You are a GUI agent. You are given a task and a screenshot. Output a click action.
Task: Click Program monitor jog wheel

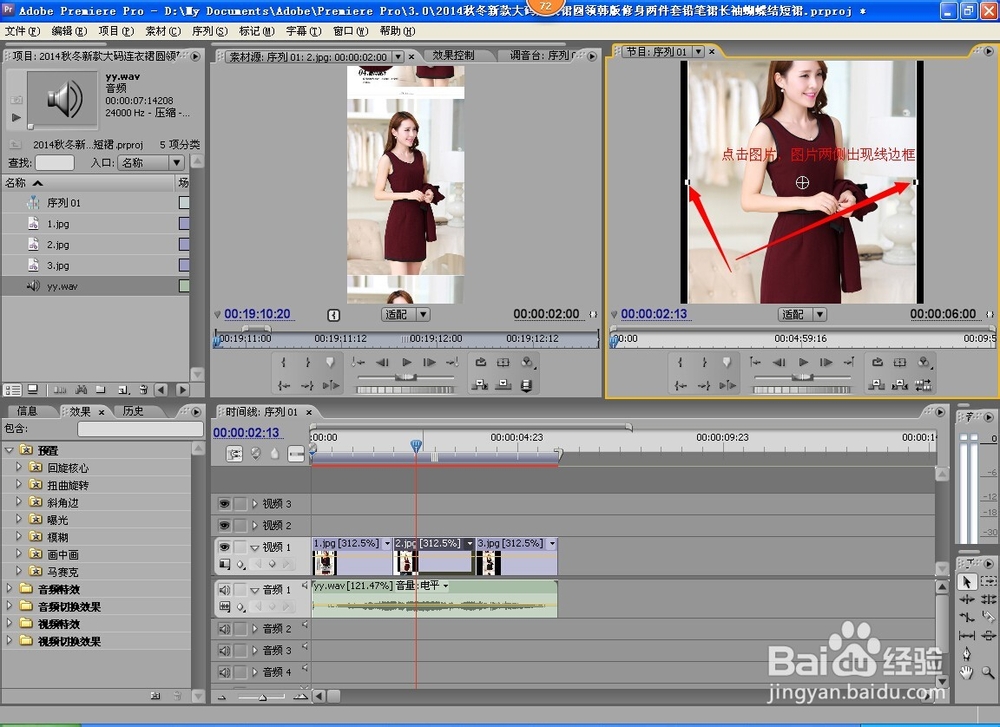(x=802, y=390)
